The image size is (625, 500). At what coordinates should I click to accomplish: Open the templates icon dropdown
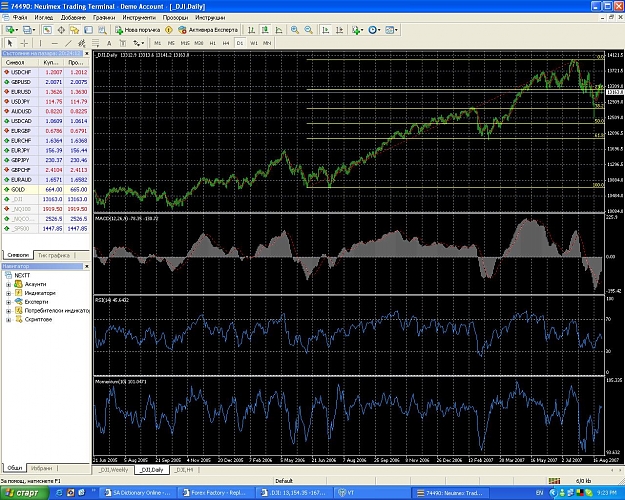(391, 30)
